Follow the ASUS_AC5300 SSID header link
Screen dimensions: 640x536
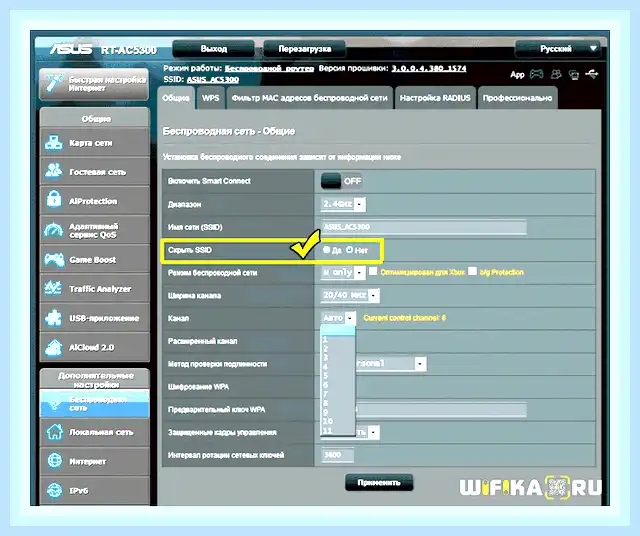pos(213,79)
